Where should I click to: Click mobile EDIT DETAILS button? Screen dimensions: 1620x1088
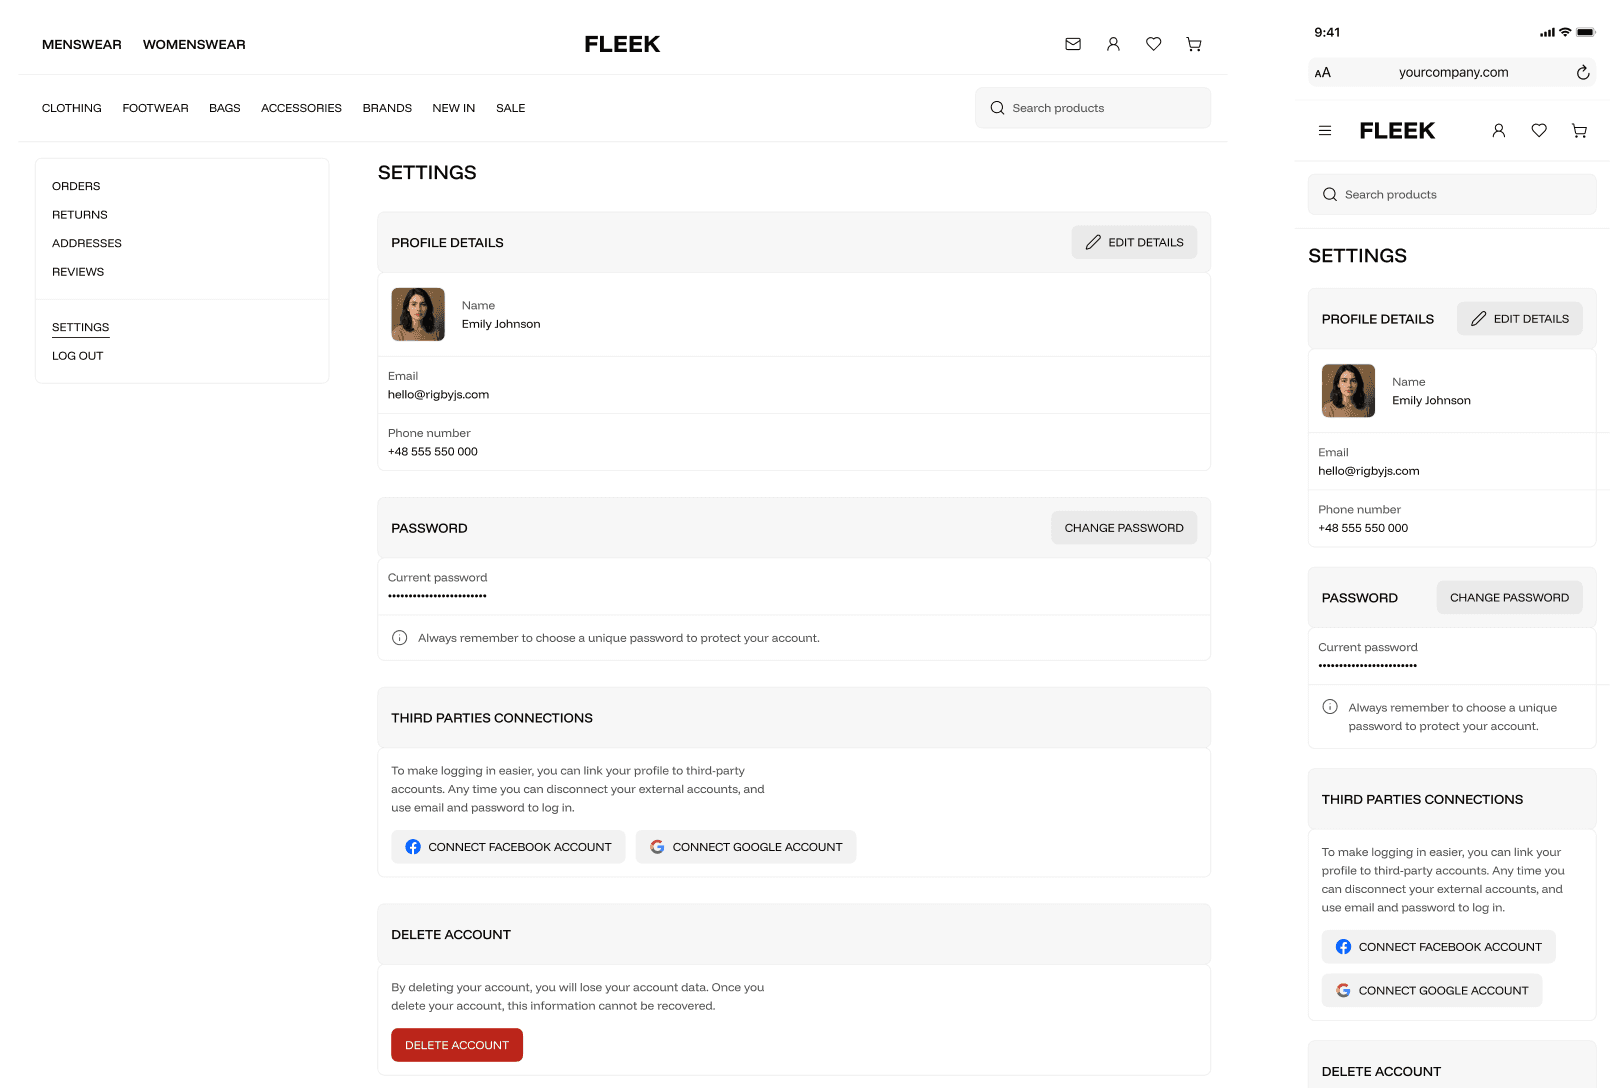point(1520,319)
